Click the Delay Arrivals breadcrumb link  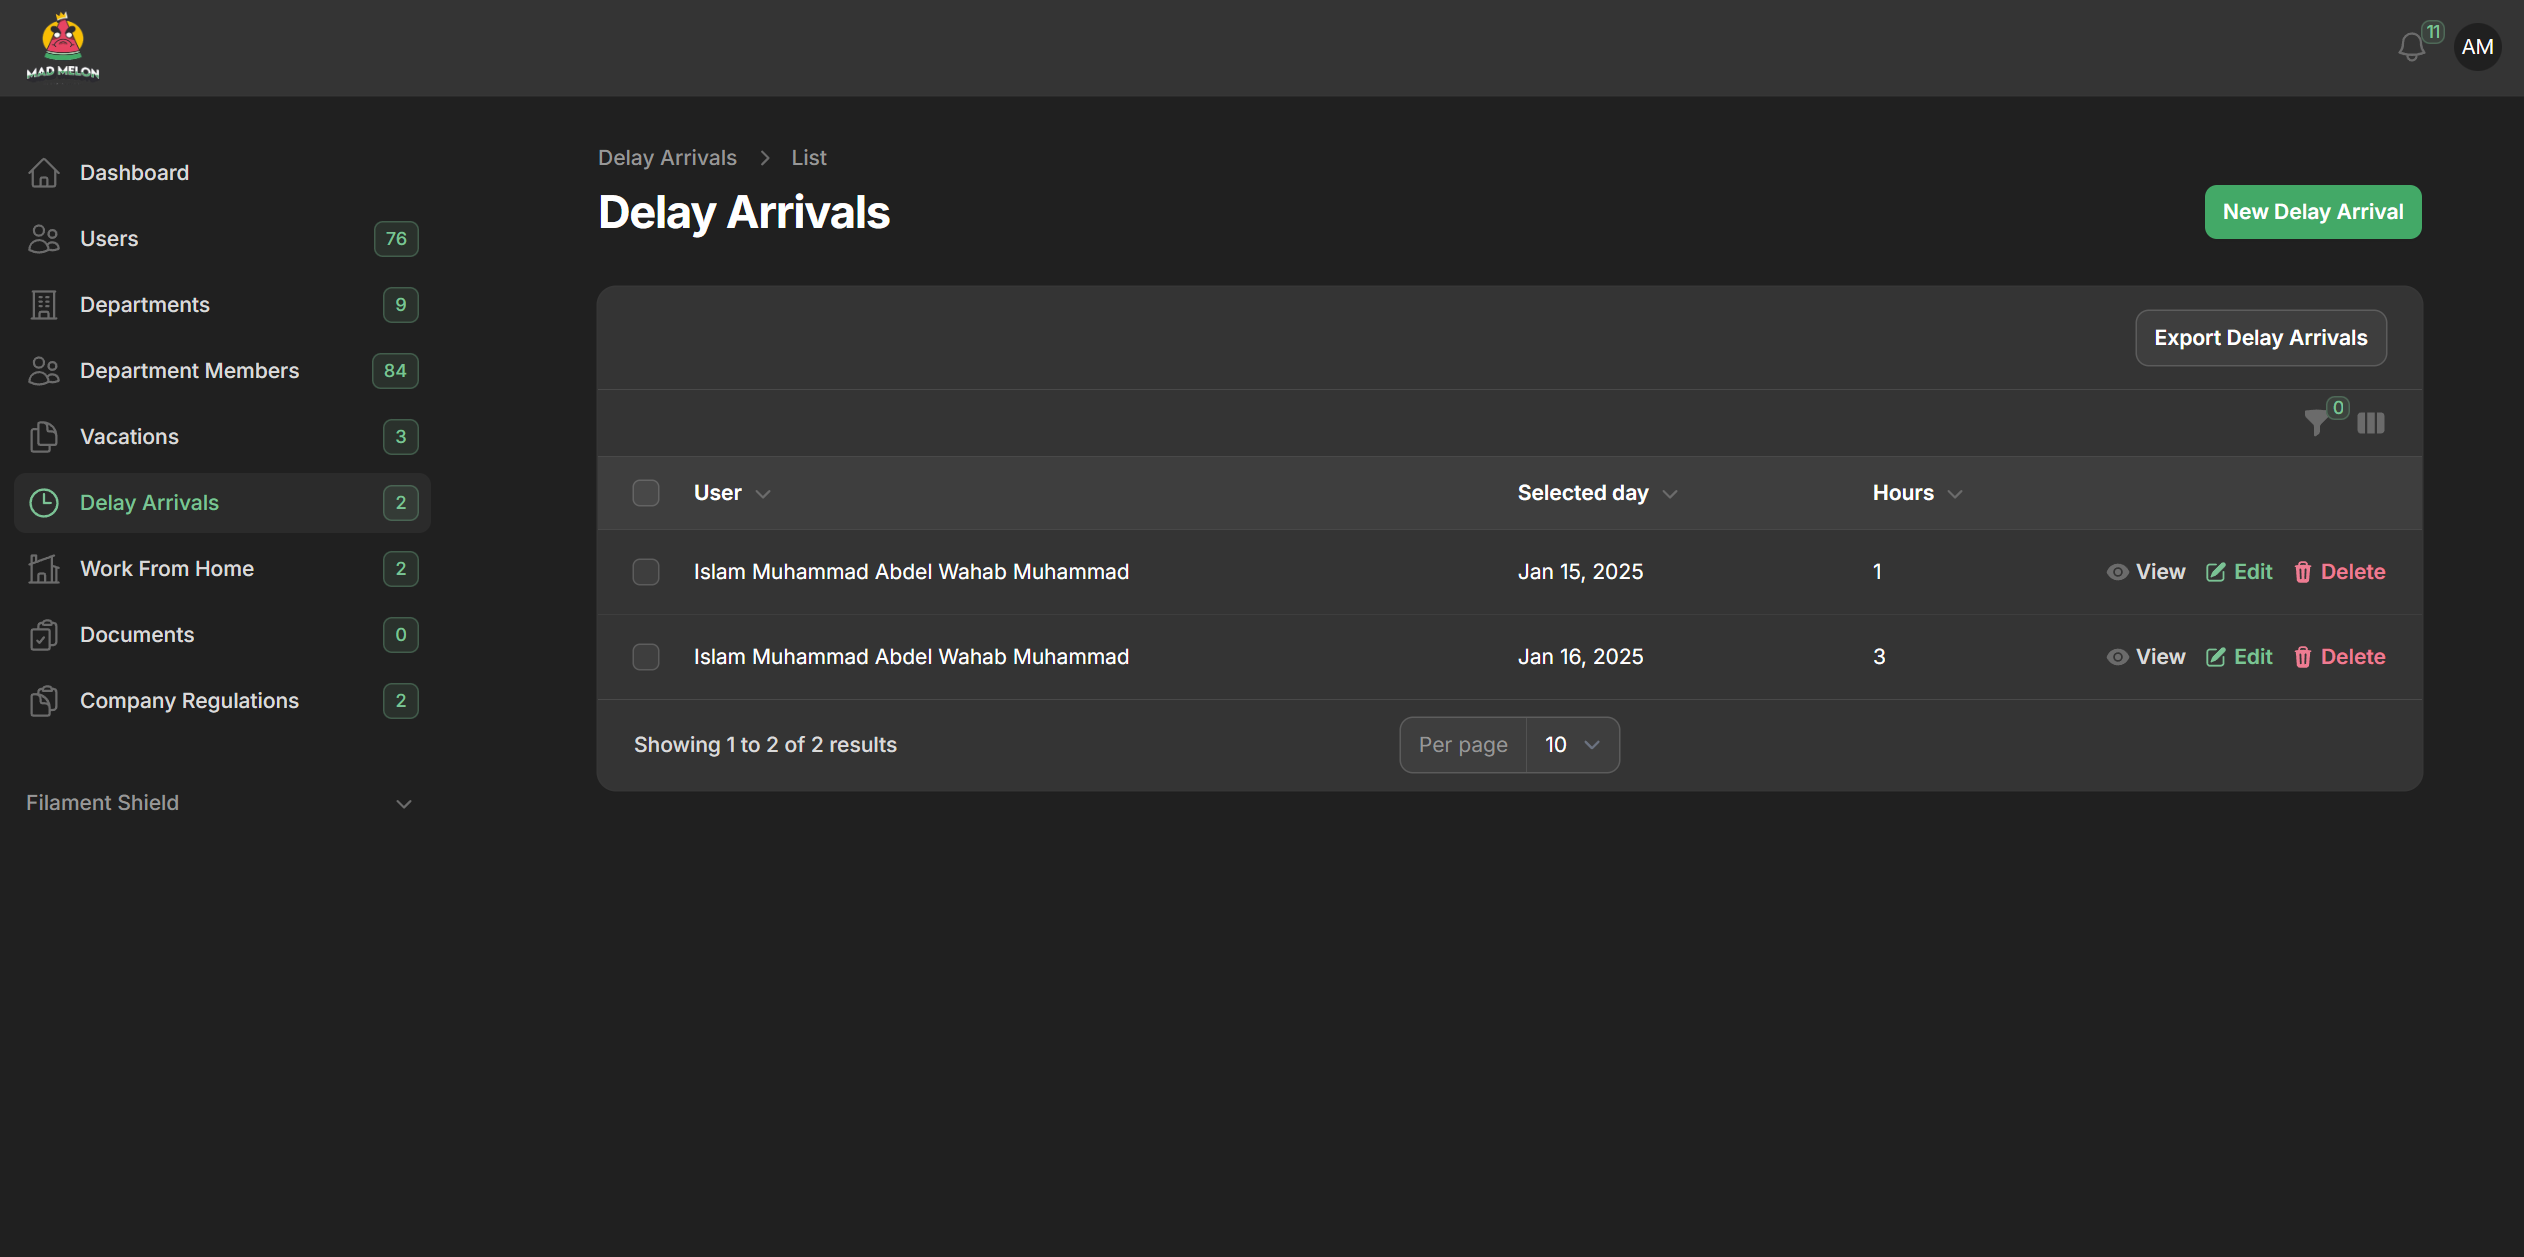pyautogui.click(x=667, y=158)
